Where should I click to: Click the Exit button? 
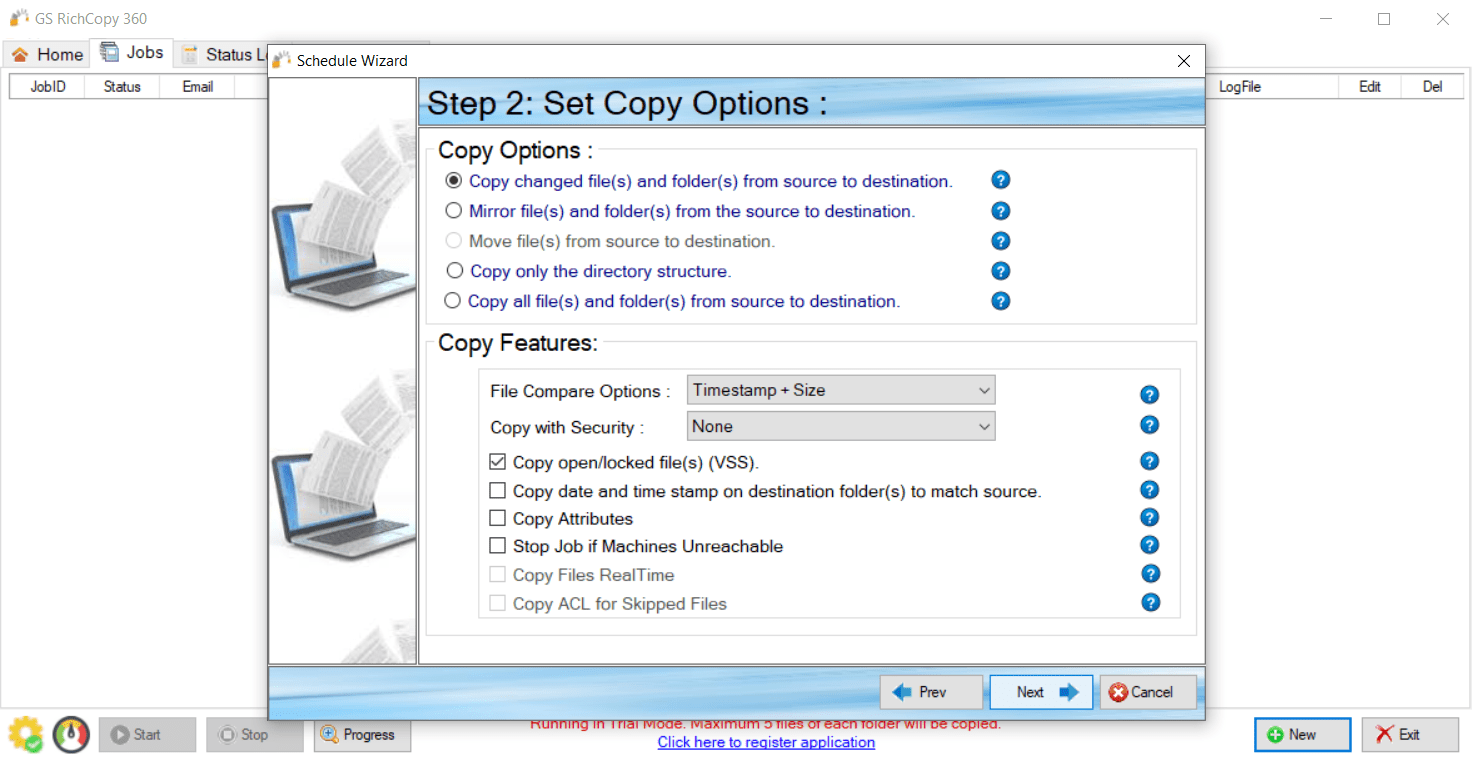1410,734
